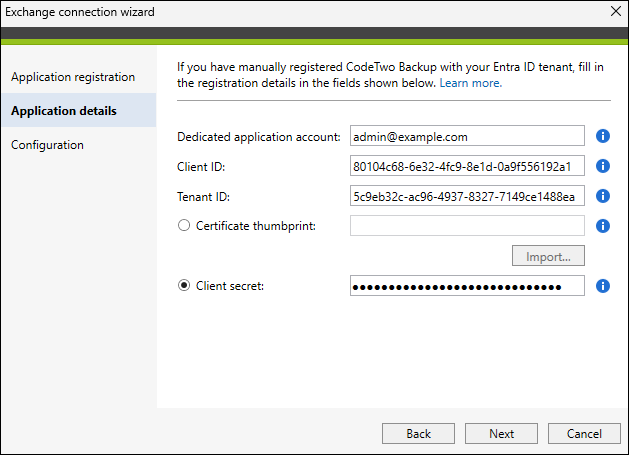Viewport: 629px width, 455px height.
Task: Focus the Client secret password field
Action: (467, 286)
